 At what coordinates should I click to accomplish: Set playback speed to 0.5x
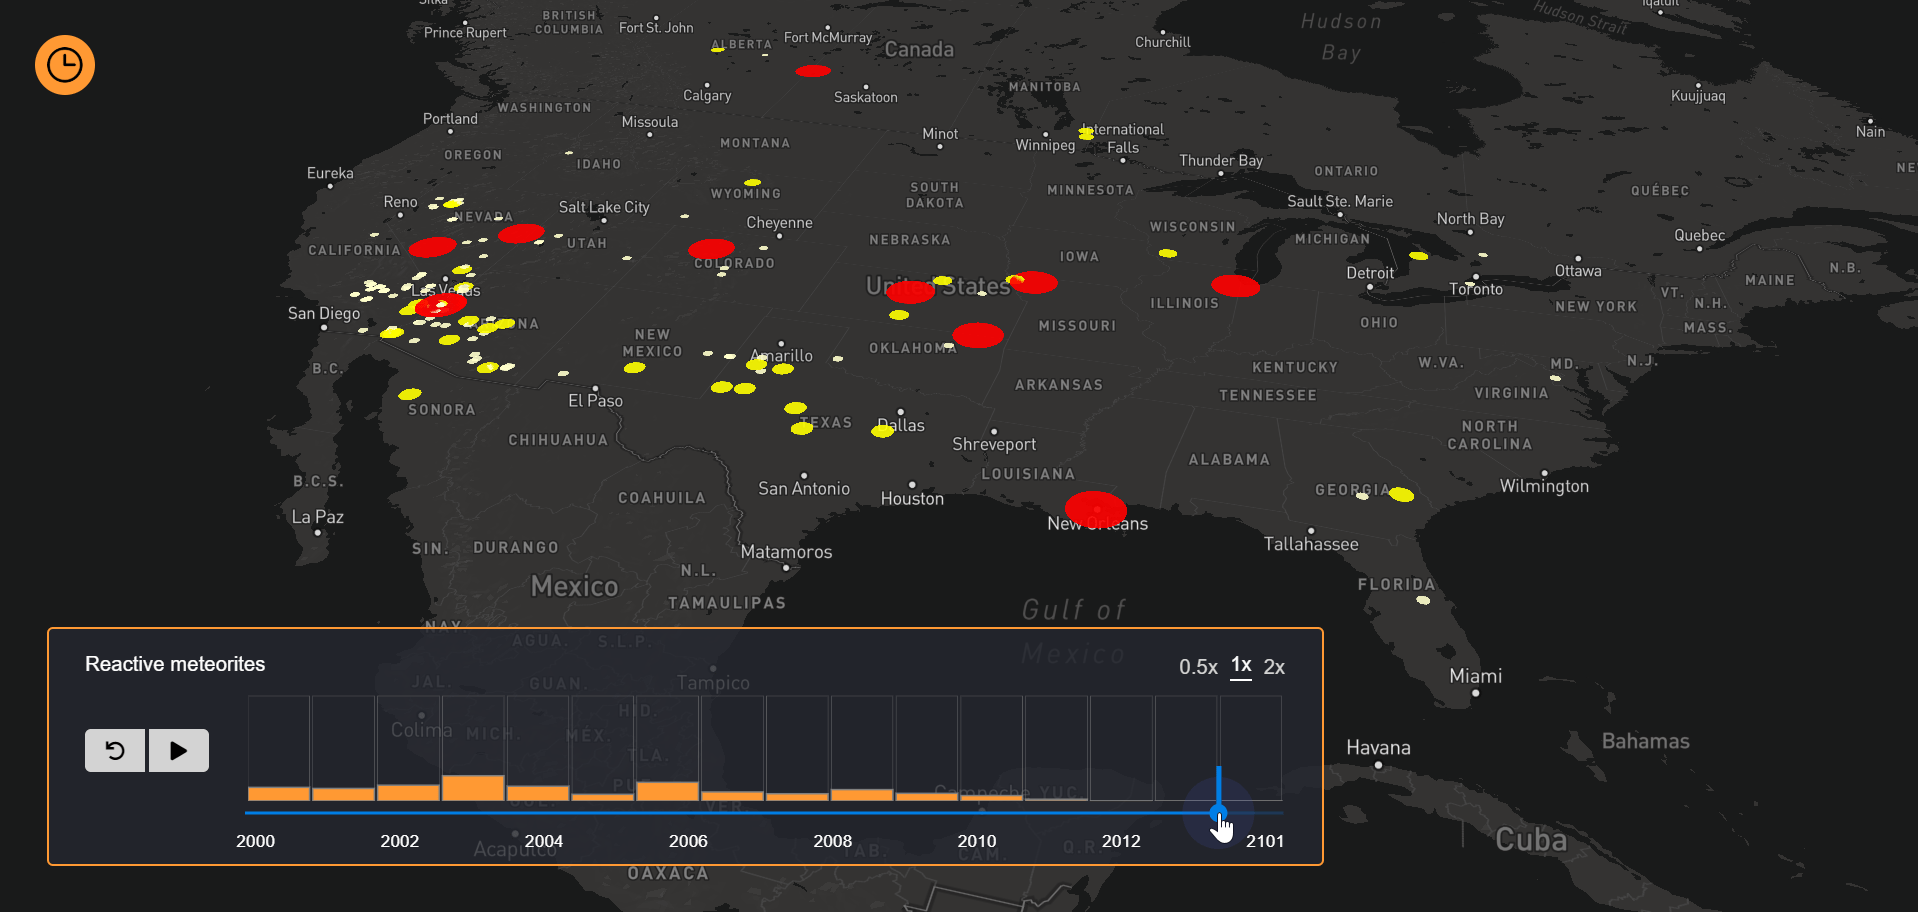[x=1198, y=667]
